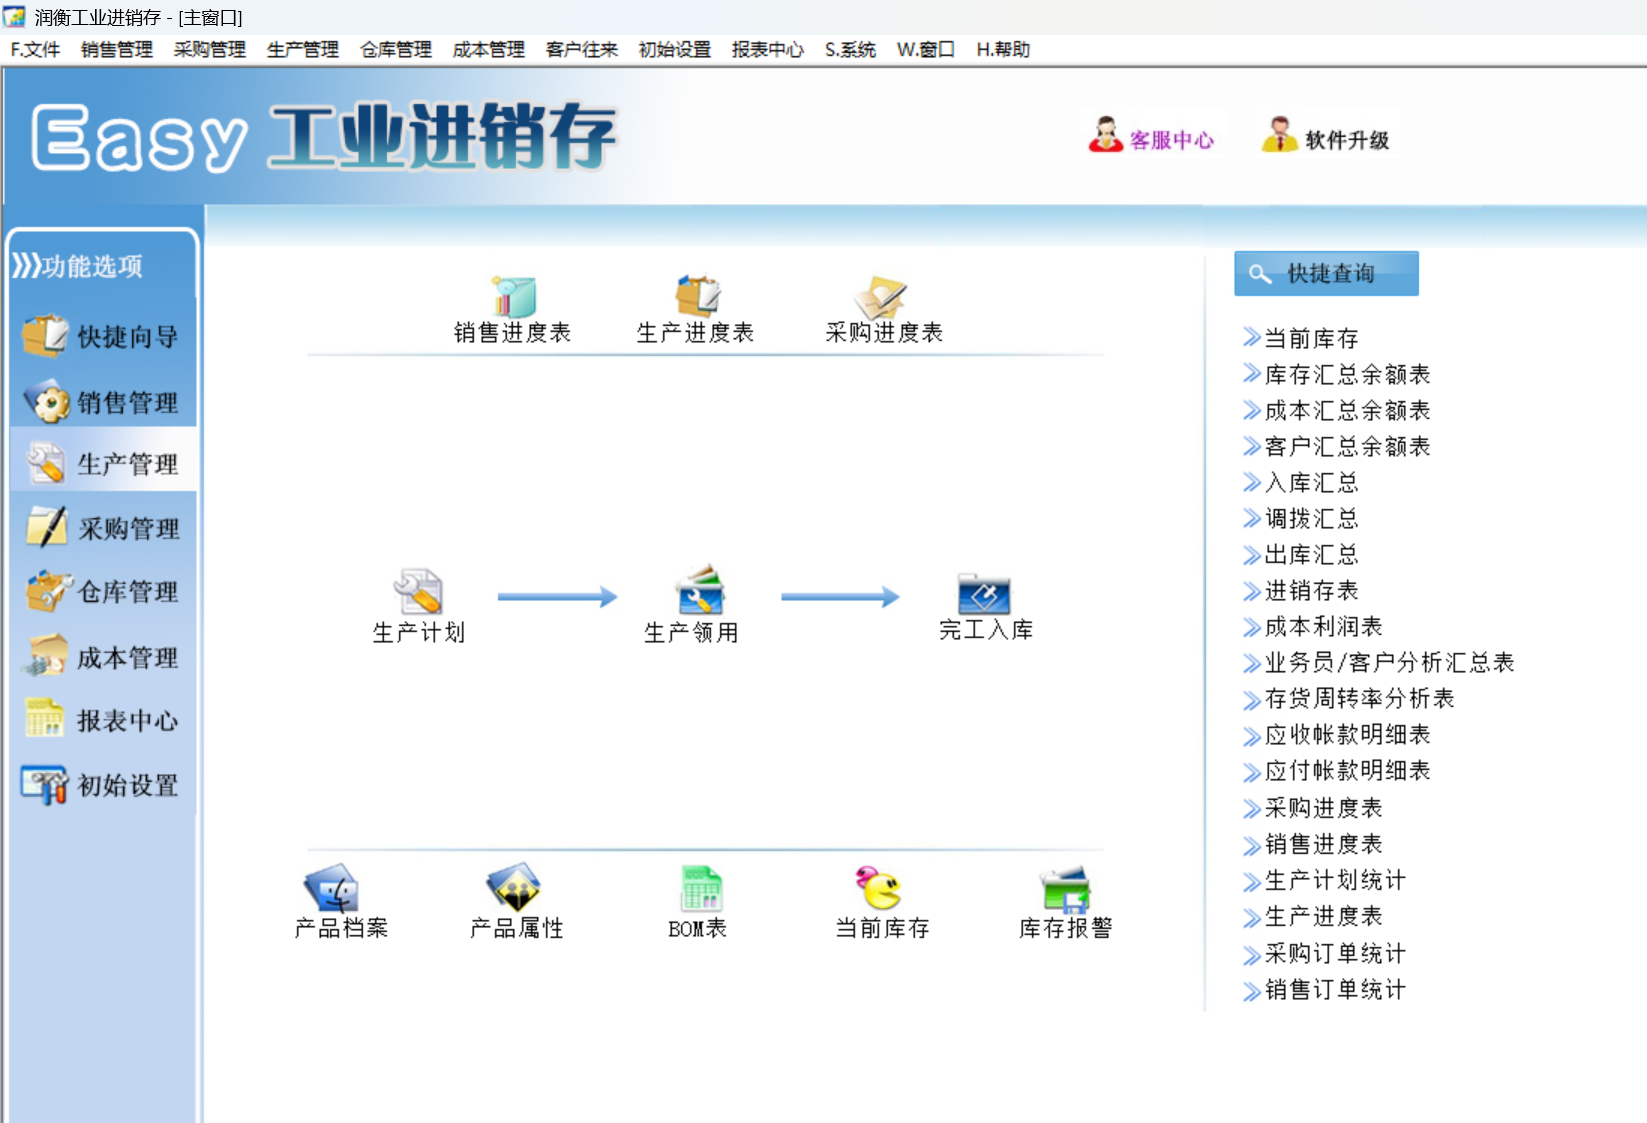Open the 报表中心 menu bar item
Screen dimensions: 1647x1123
tap(767, 49)
